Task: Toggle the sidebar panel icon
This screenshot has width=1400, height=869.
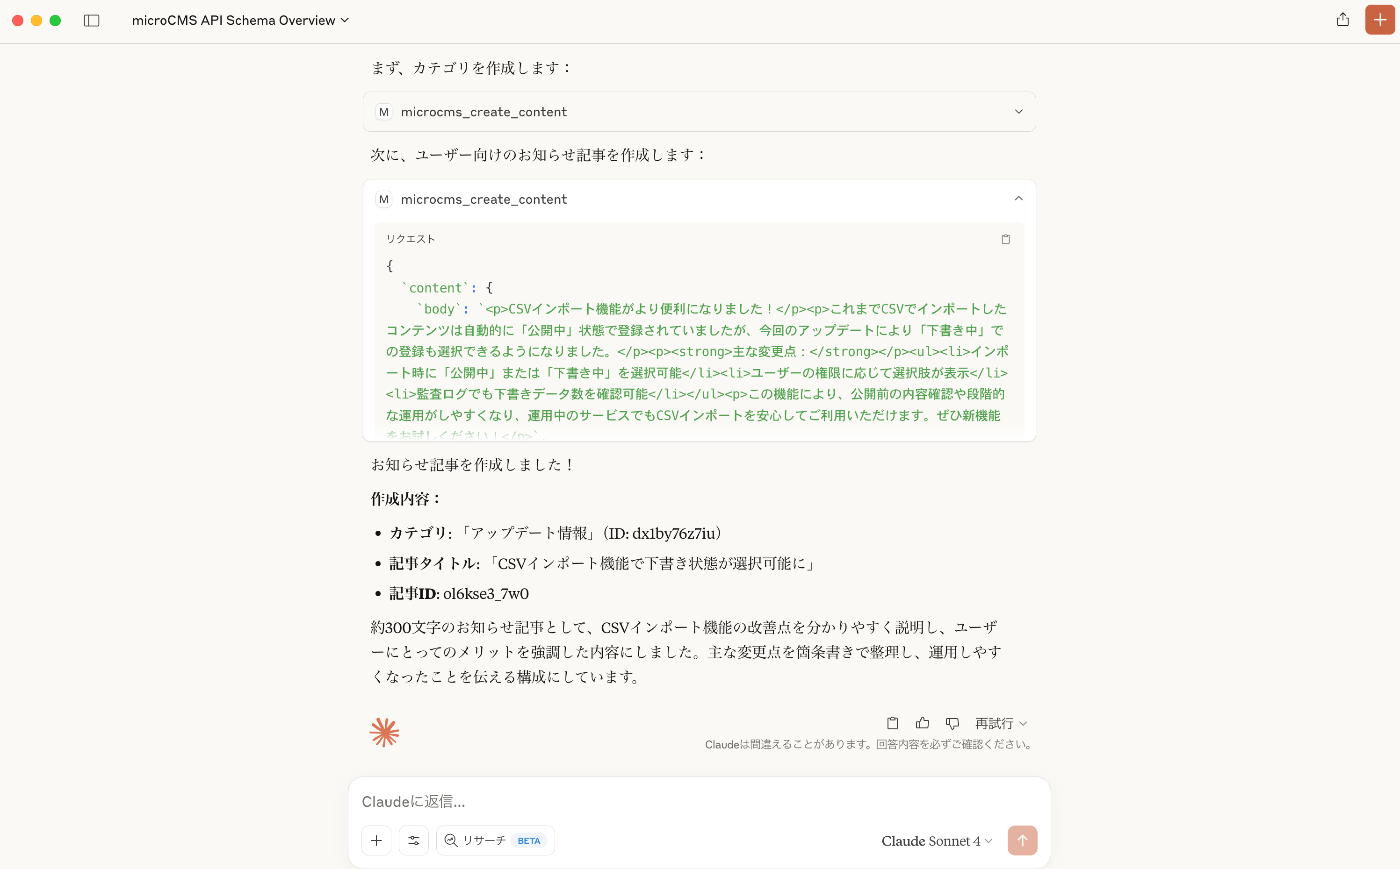Action: [92, 20]
